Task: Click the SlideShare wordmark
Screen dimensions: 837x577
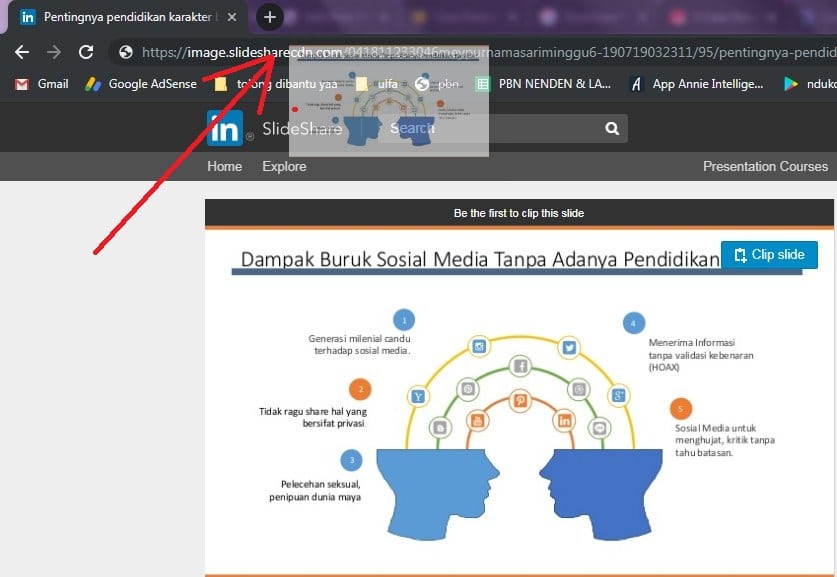Action: pyautogui.click(x=302, y=128)
